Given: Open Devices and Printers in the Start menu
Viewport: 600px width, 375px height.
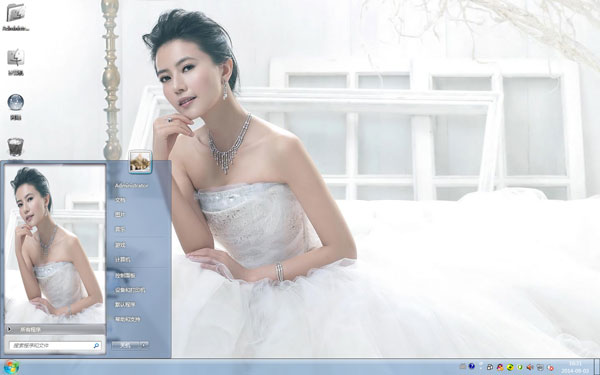Looking at the screenshot, I should click(130, 290).
